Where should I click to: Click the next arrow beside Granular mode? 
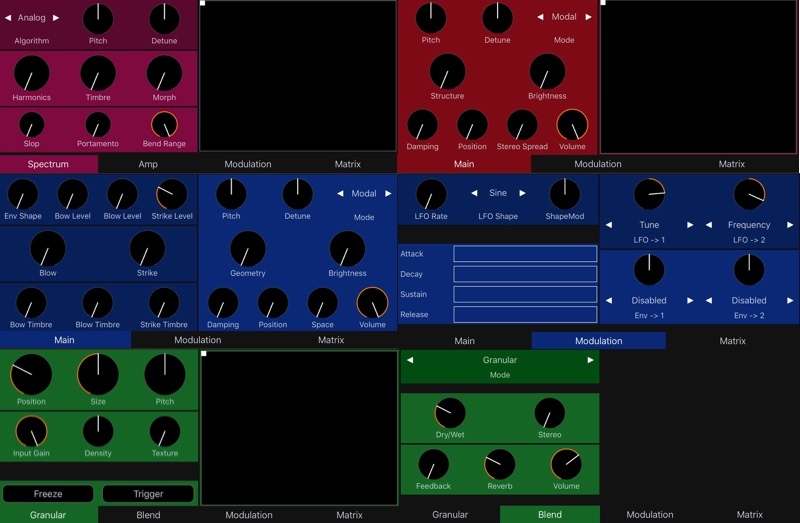[590, 360]
